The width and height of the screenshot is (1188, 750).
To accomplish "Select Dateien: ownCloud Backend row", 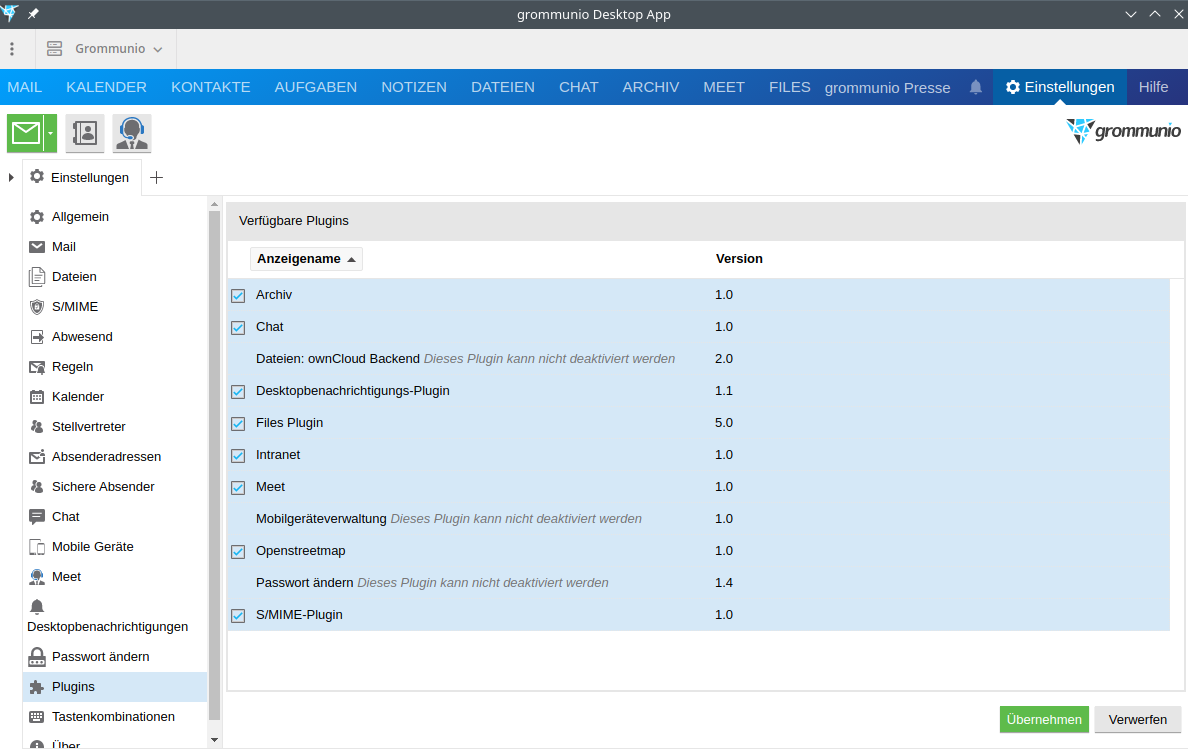I will [x=699, y=359].
